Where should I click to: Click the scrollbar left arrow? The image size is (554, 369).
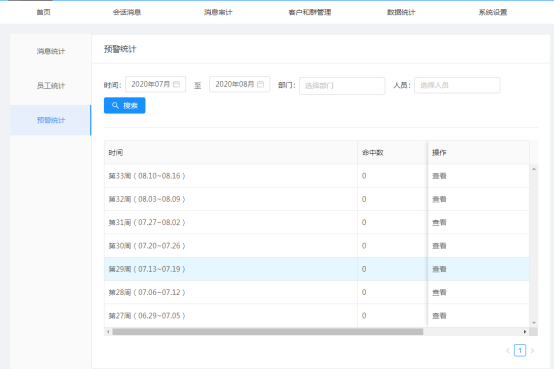click(x=108, y=332)
